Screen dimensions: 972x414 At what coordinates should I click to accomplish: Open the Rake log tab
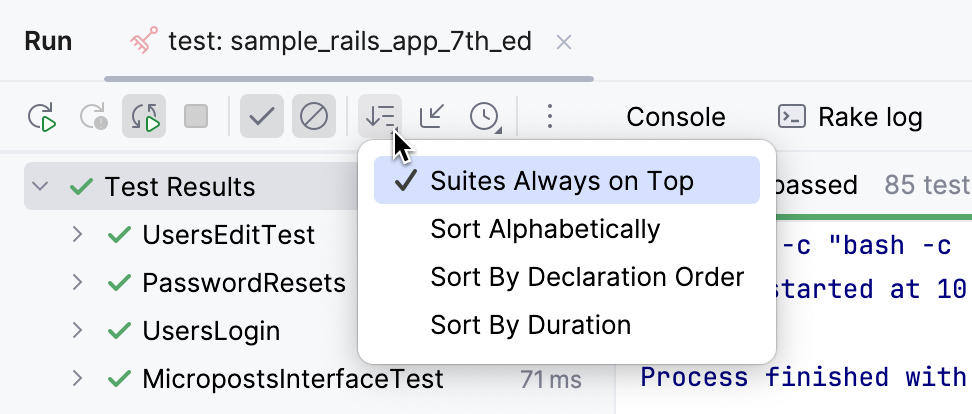[x=851, y=117]
